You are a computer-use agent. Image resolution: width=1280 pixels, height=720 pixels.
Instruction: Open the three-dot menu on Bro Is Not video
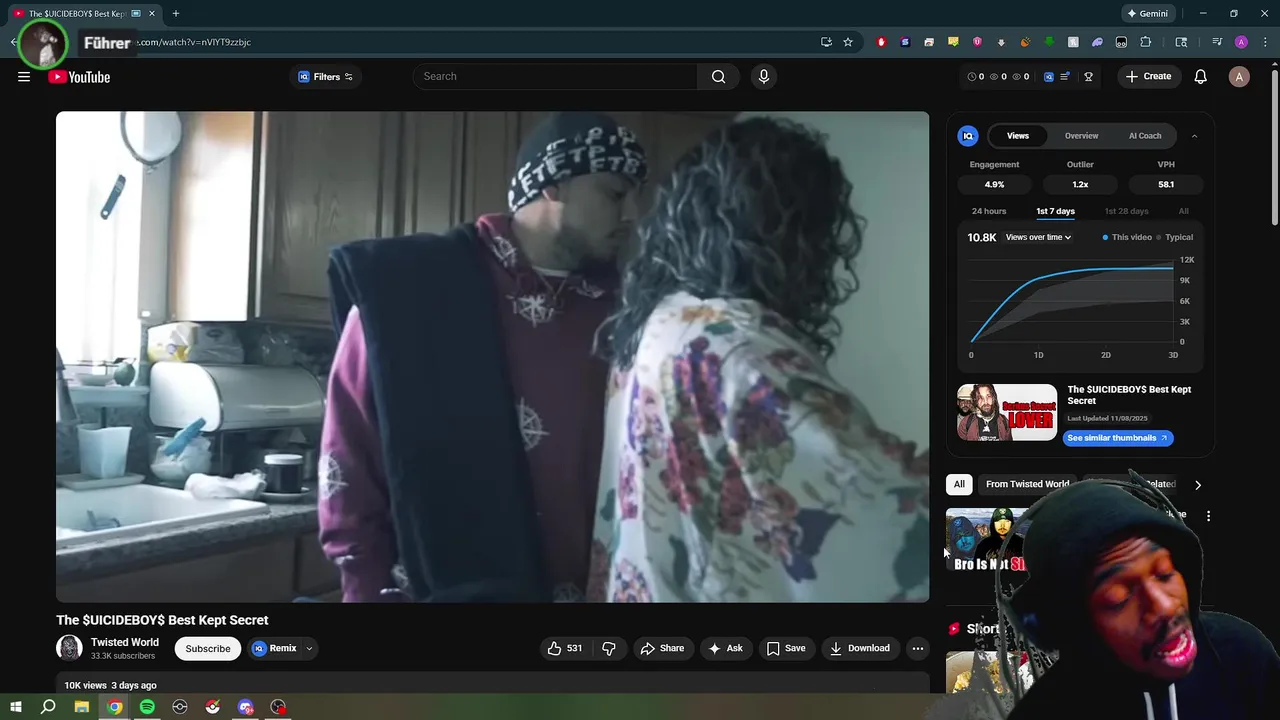click(x=1208, y=516)
